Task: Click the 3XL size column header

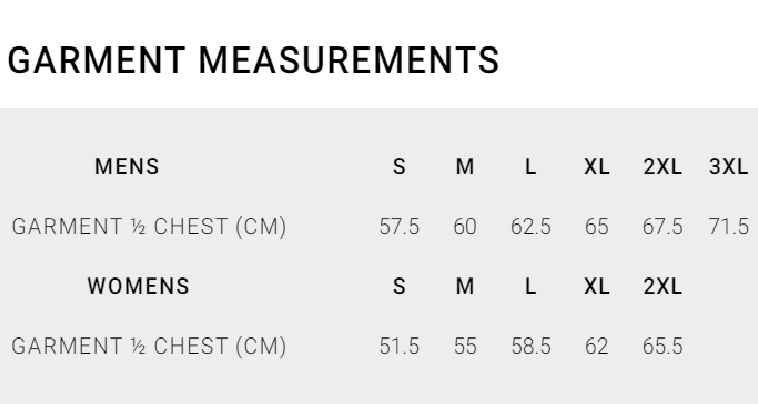Action: coord(728,167)
